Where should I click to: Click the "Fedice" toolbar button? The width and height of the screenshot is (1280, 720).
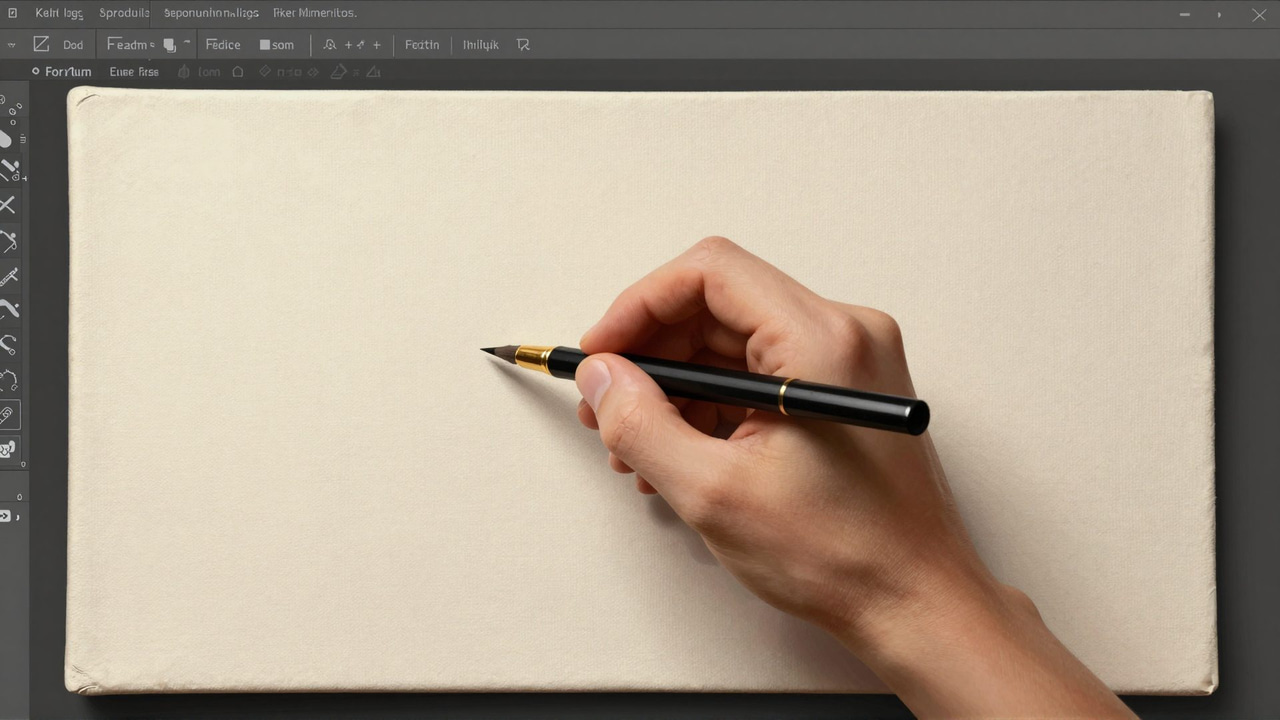[x=223, y=45]
